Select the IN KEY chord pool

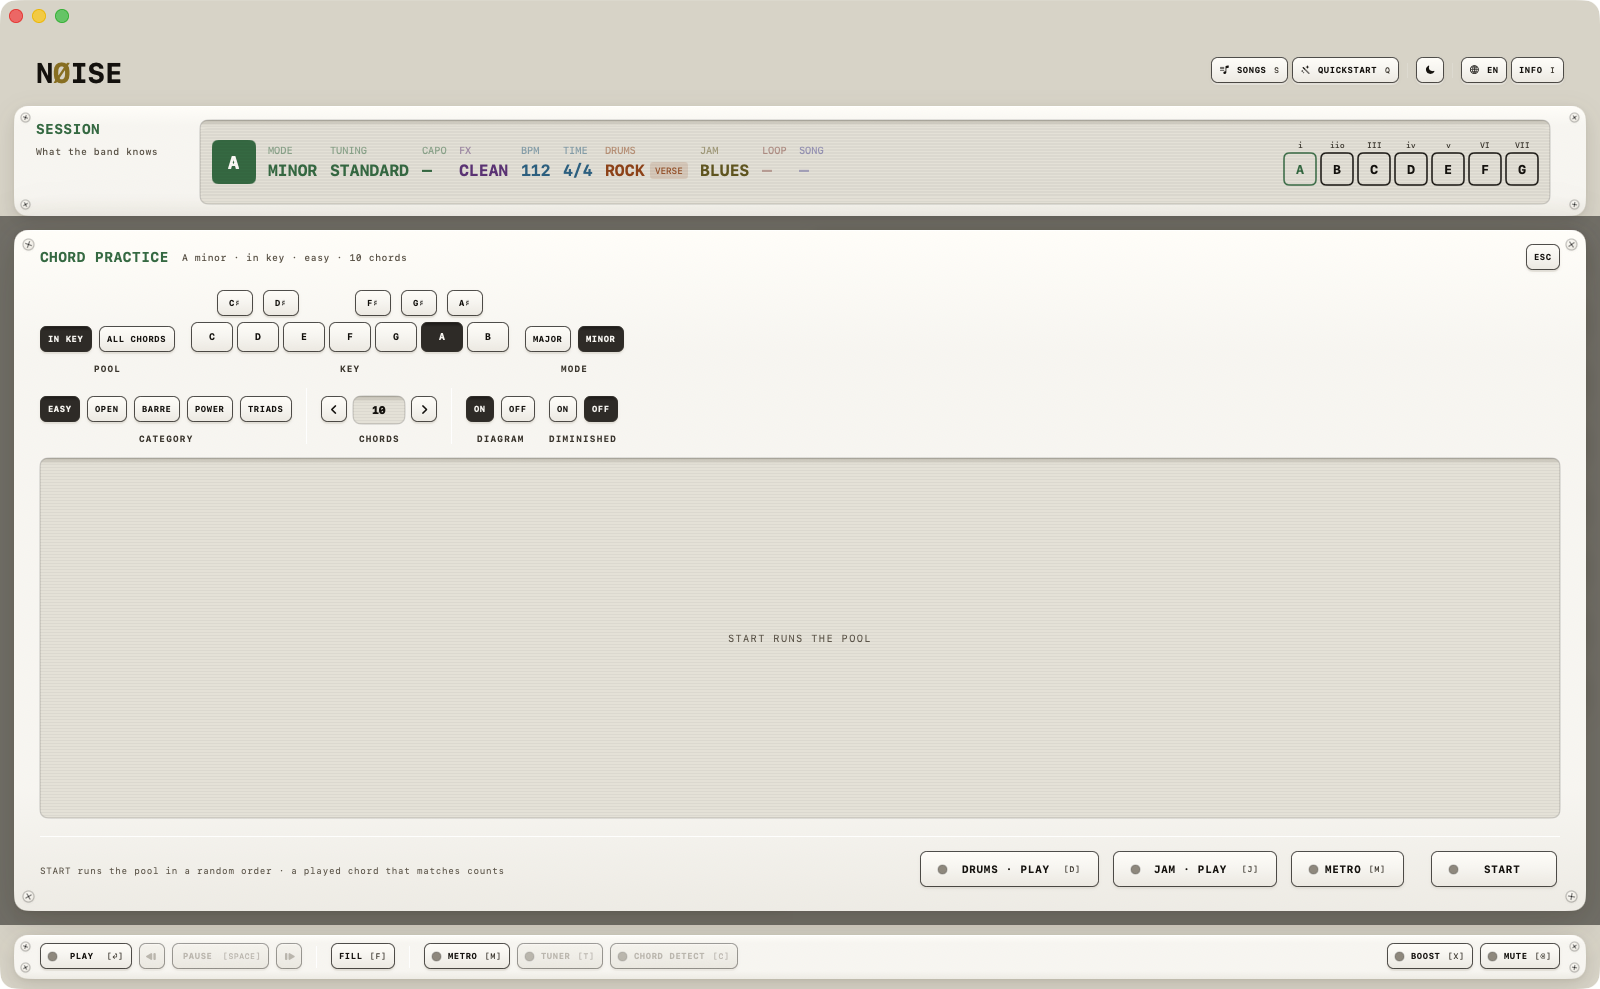[66, 339]
